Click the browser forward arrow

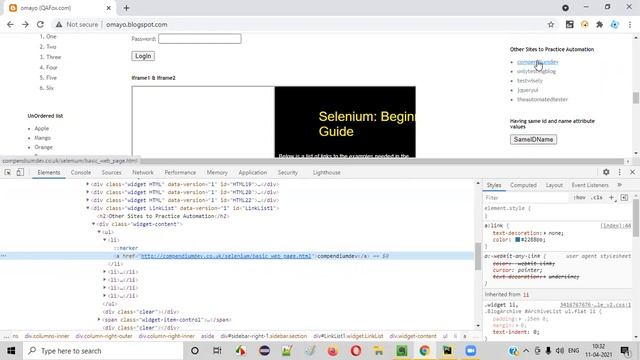coord(25,24)
